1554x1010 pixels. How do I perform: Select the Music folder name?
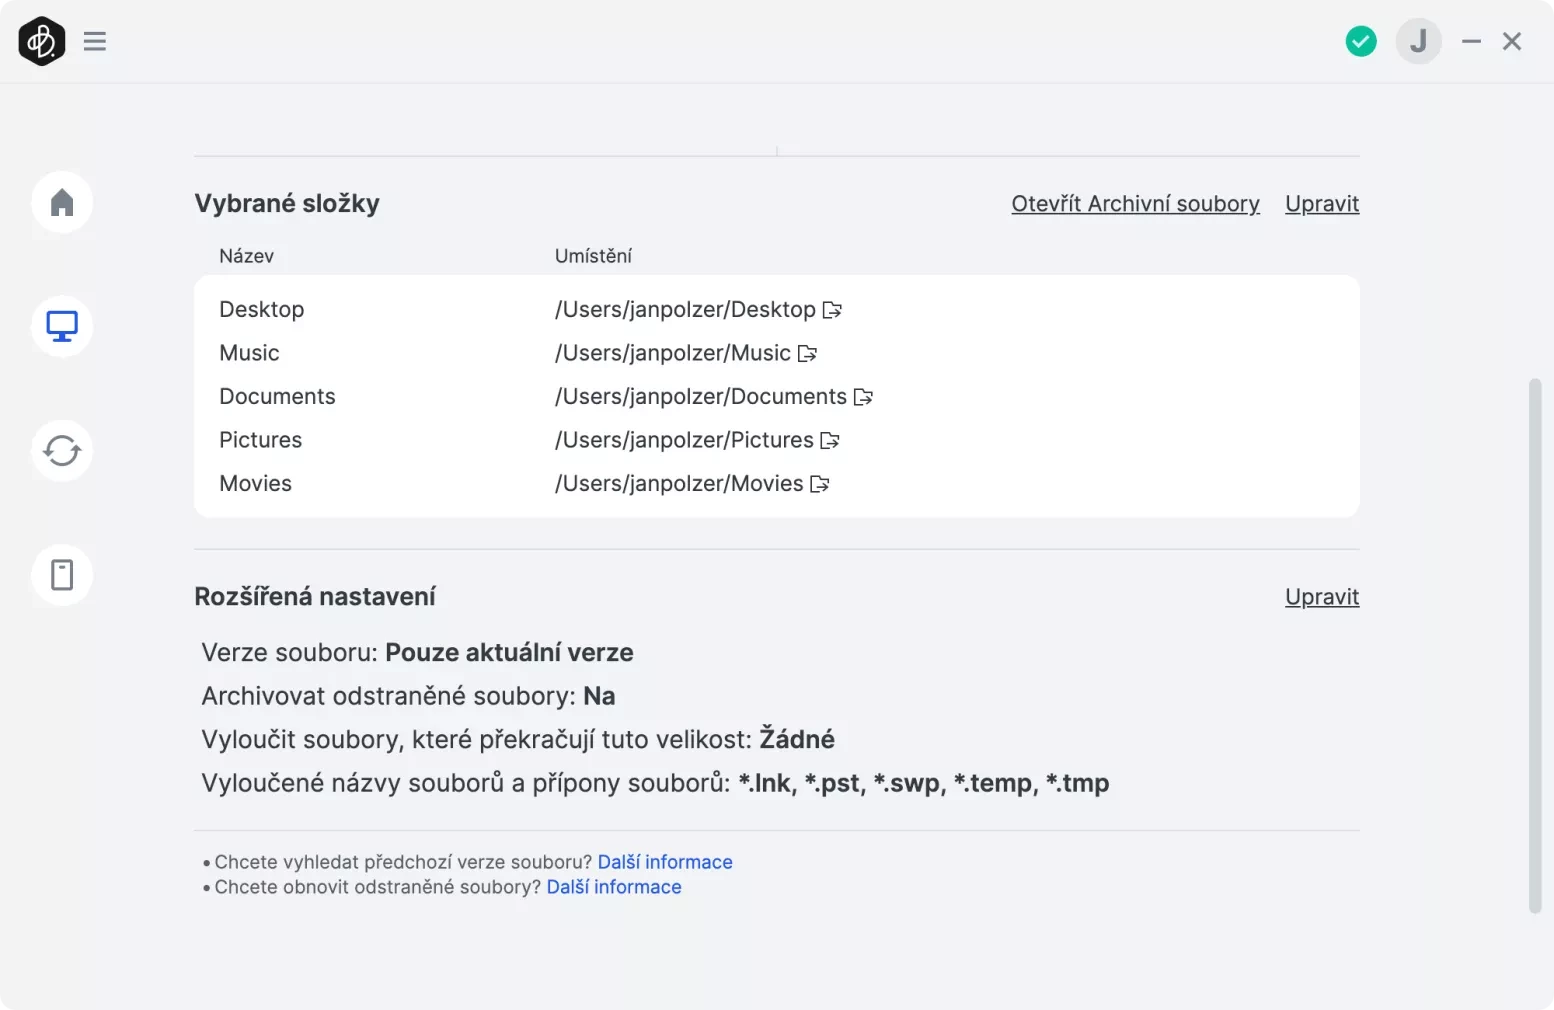point(249,353)
